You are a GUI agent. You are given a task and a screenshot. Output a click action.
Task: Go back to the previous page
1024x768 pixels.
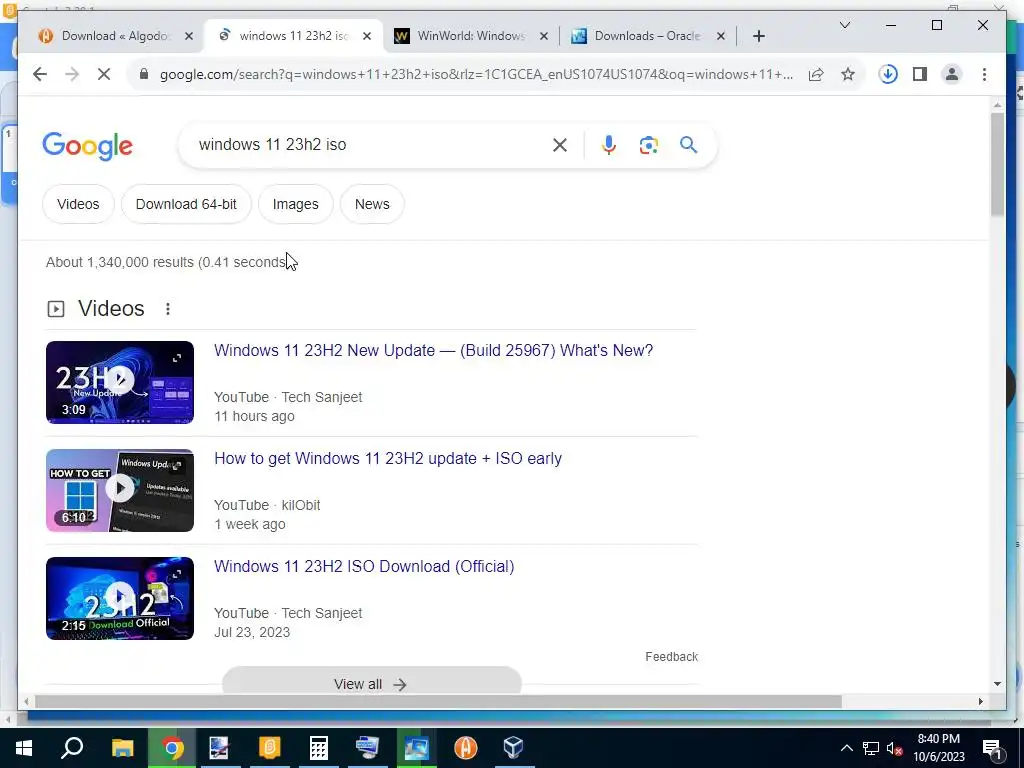[x=40, y=74]
